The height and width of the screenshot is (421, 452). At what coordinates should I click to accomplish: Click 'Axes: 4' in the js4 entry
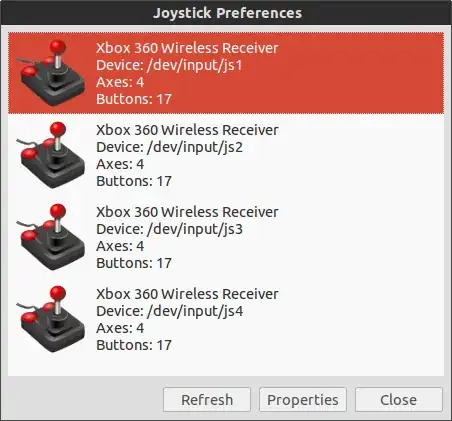120,328
